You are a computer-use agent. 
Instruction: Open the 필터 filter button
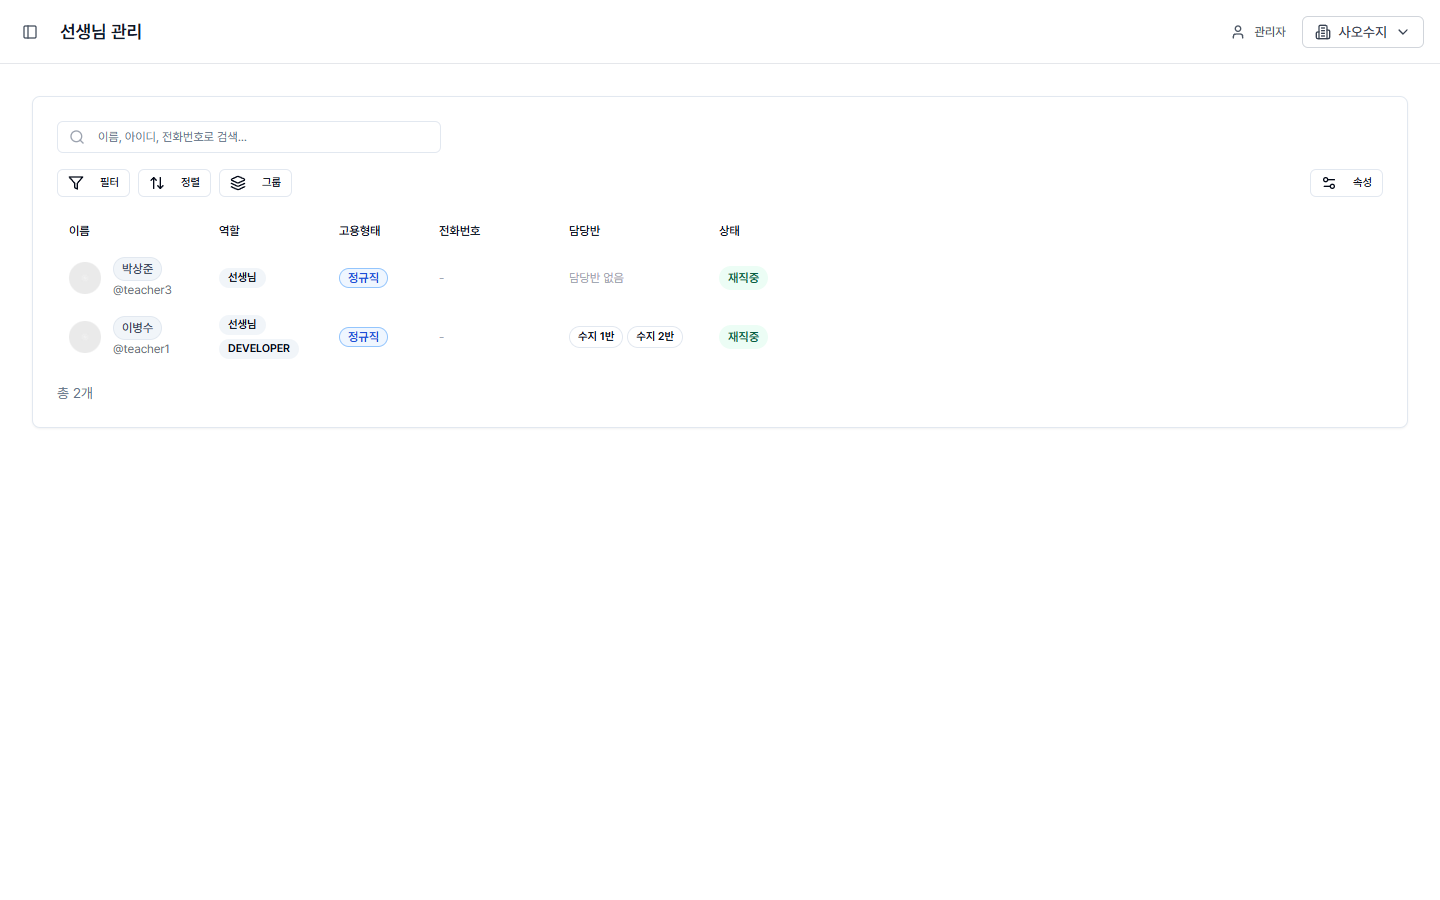(x=93, y=183)
